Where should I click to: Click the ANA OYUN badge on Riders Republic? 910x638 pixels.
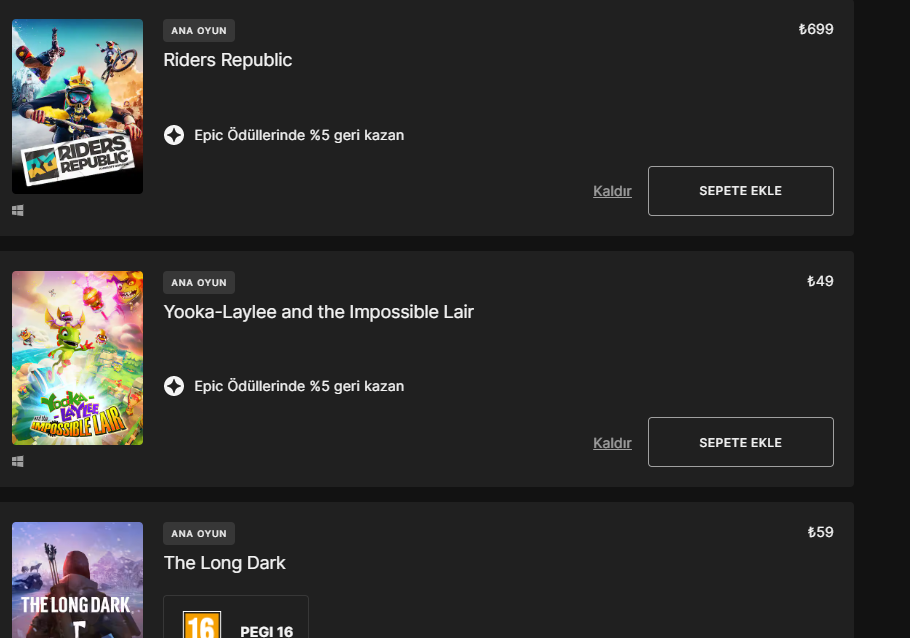click(198, 30)
